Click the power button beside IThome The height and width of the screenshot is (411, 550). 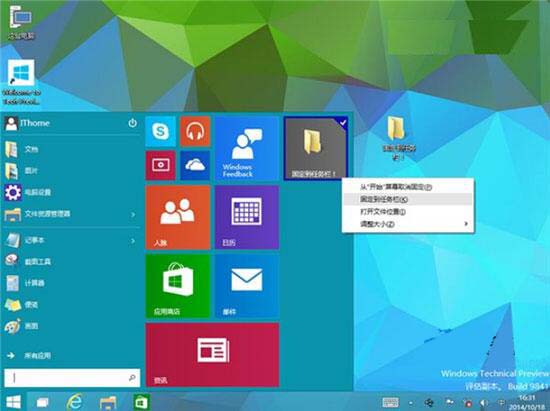pyautogui.click(x=132, y=123)
